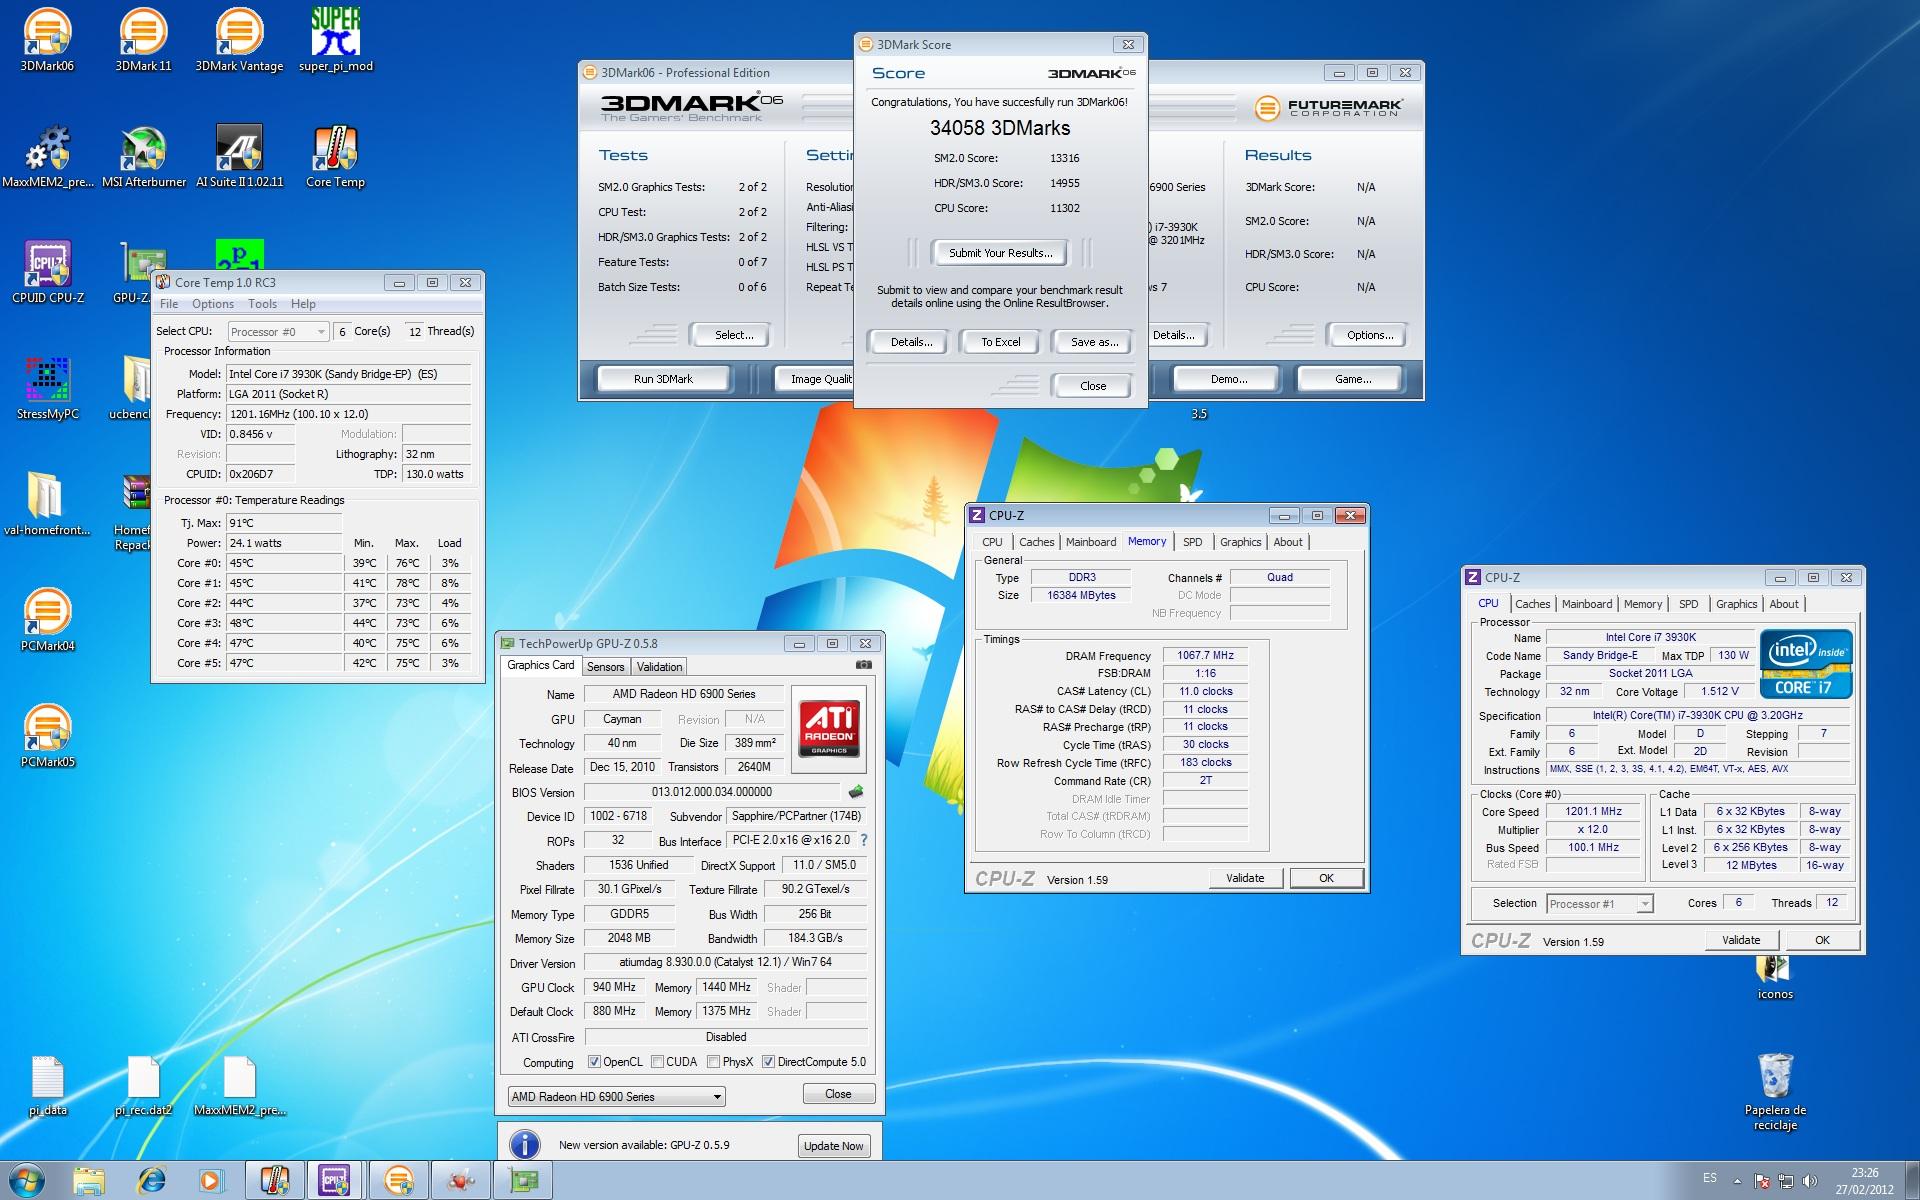This screenshot has height=1200, width=1920.
Task: Open Internet Explorer from taskbar
Action: pyautogui.click(x=151, y=1180)
